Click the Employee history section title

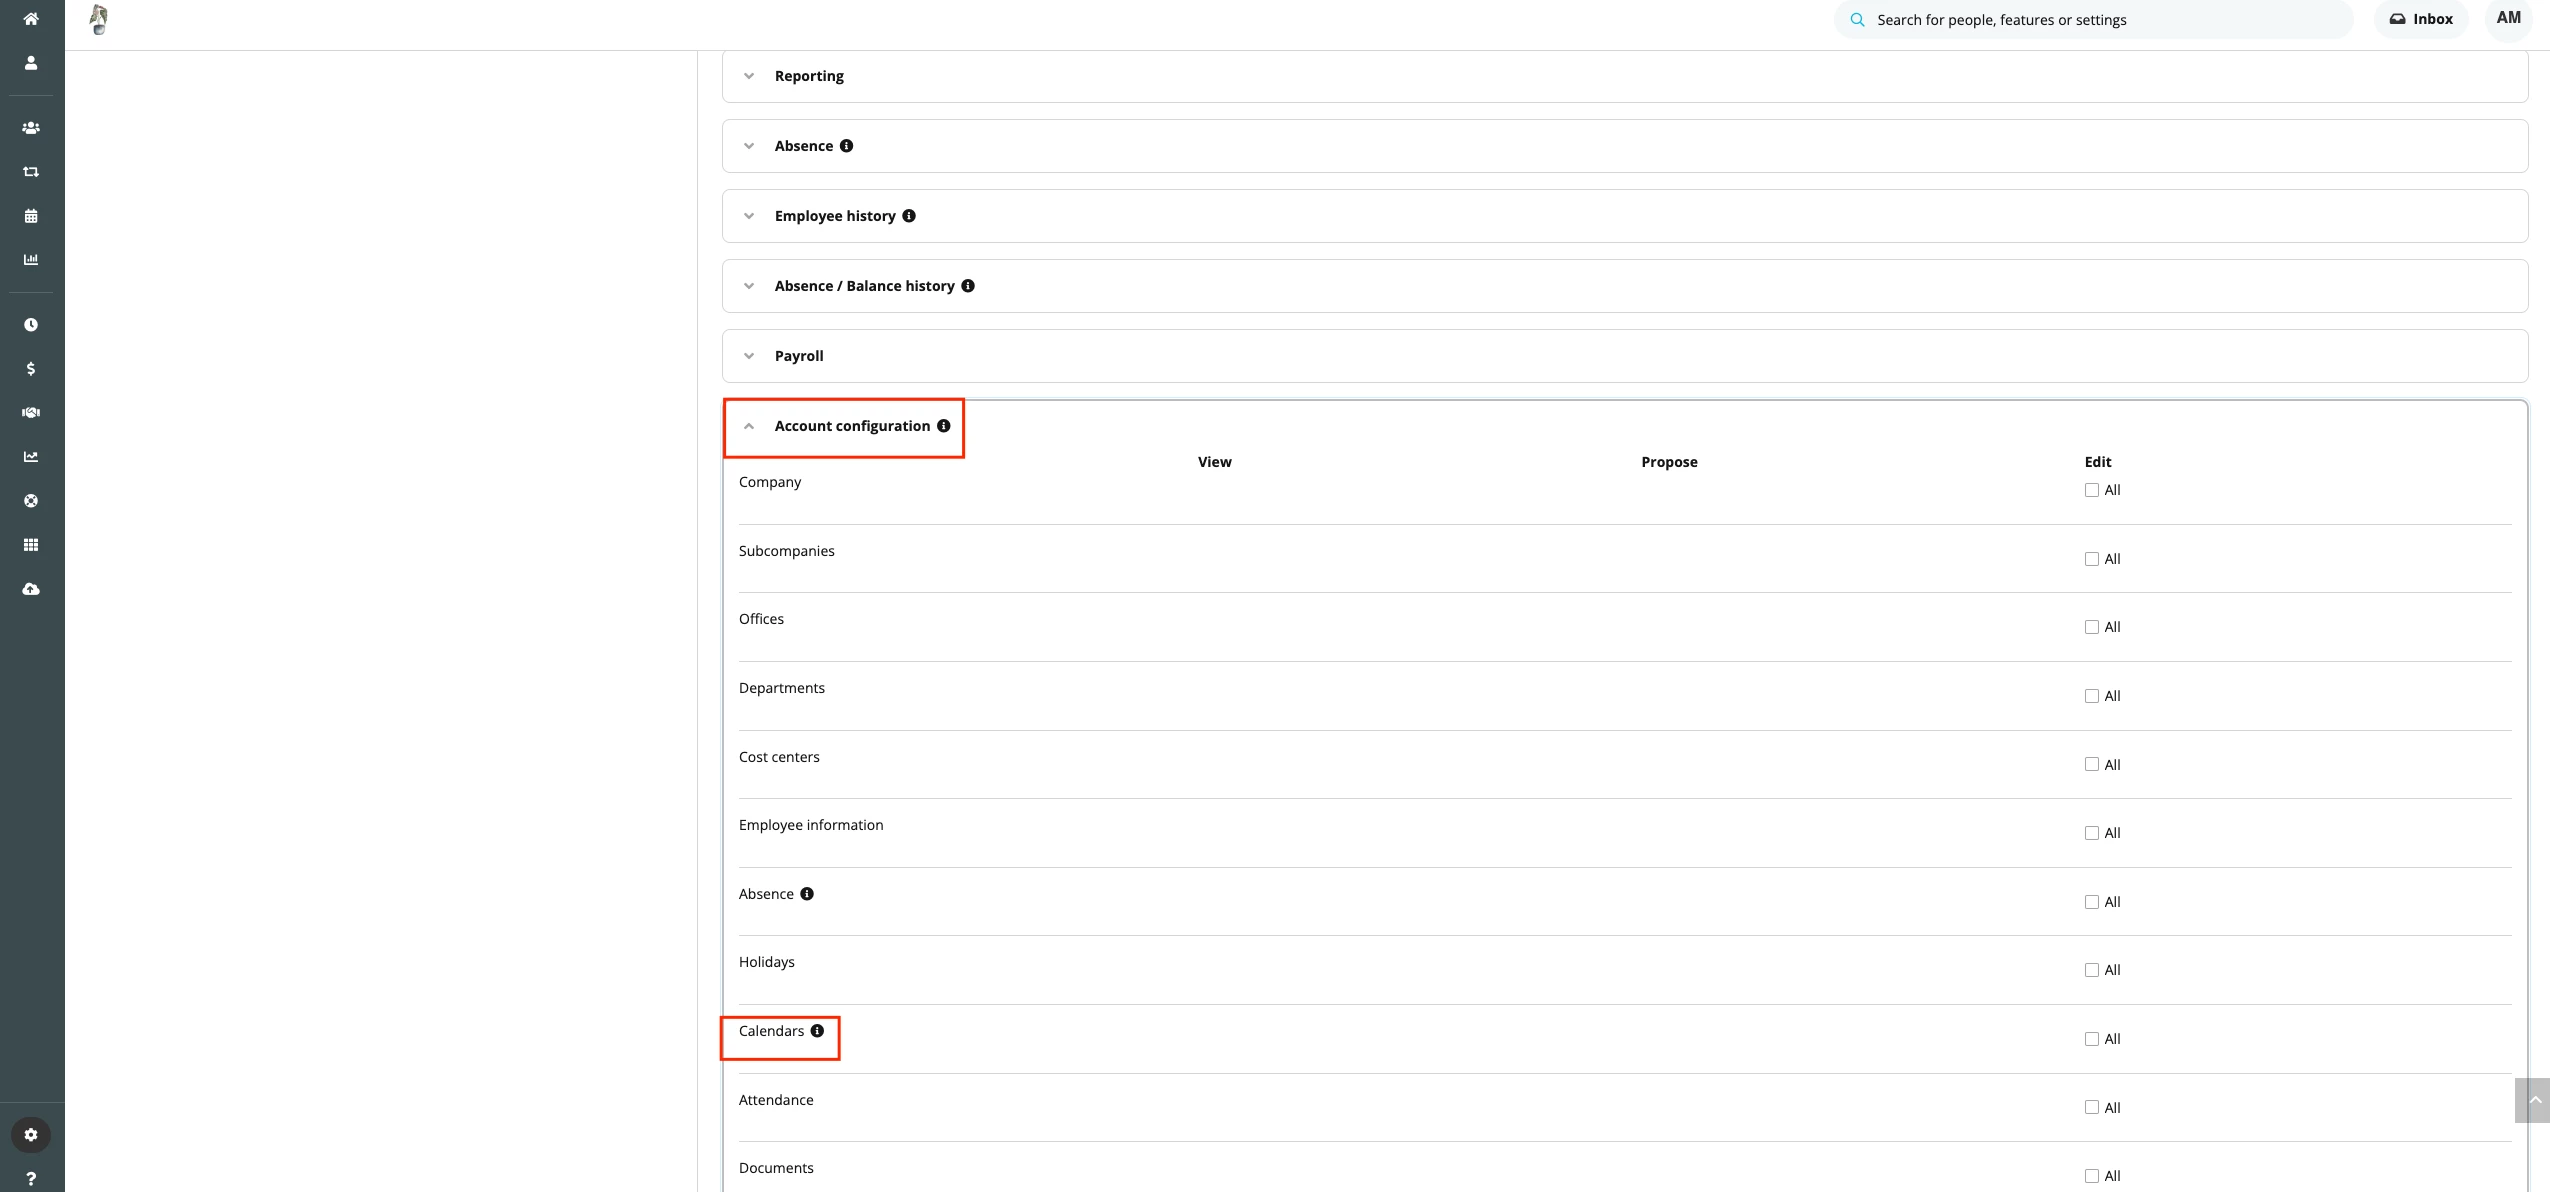(x=835, y=216)
